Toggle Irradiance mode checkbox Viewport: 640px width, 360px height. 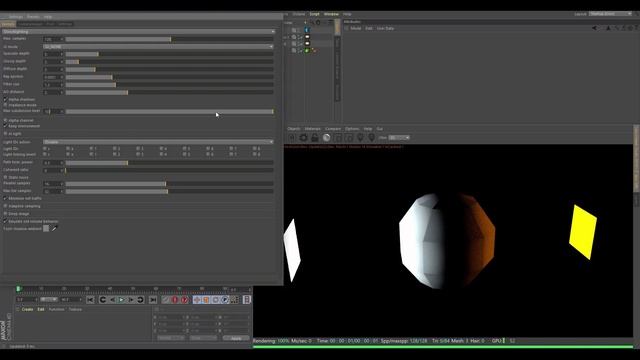pyautogui.click(x=5, y=105)
